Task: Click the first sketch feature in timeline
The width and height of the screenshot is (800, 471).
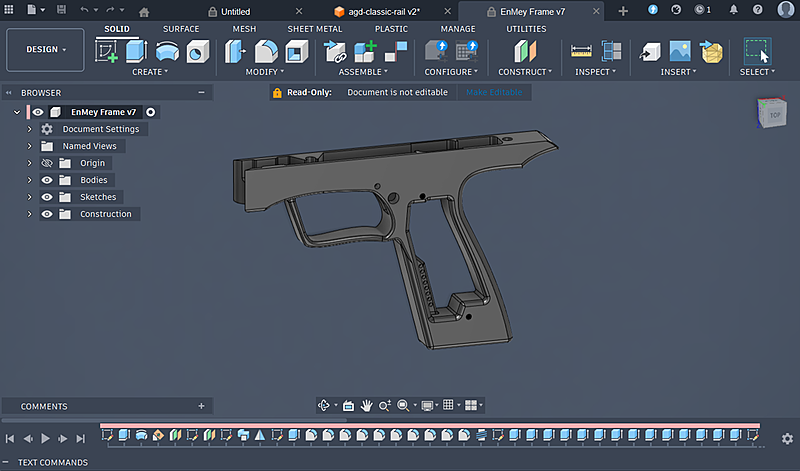Action: [x=107, y=435]
